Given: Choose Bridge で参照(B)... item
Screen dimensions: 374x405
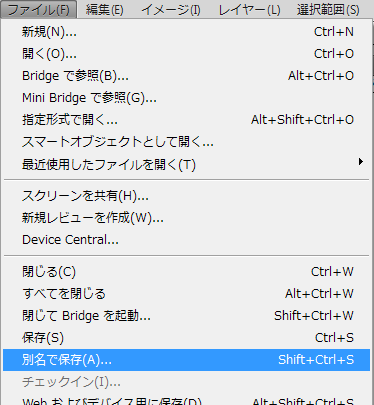Looking at the screenshot, I should (187, 76).
